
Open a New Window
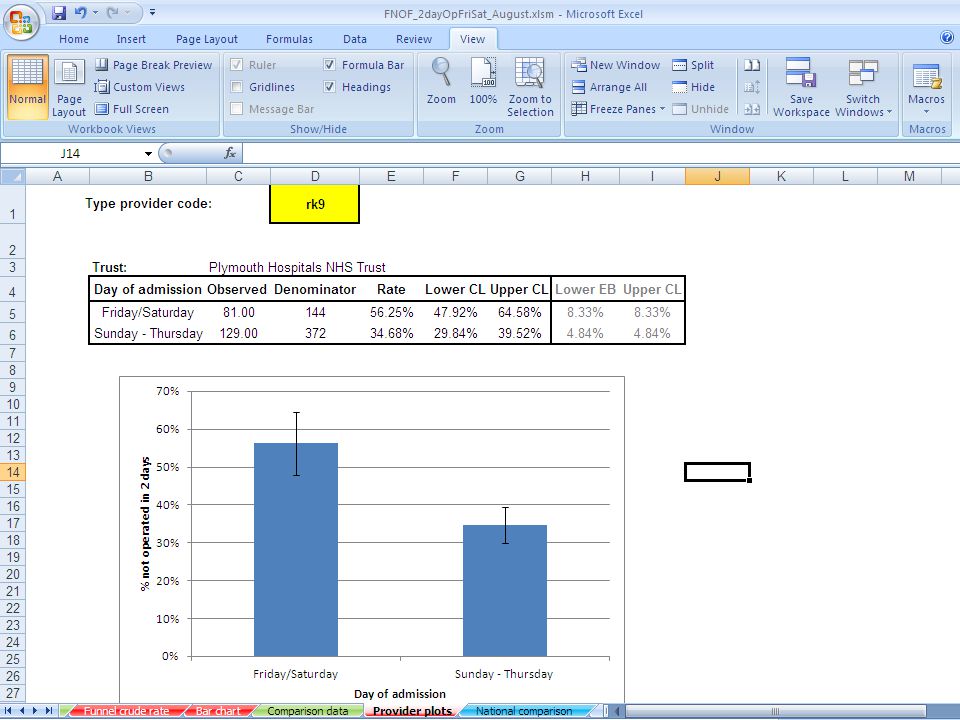click(x=615, y=65)
